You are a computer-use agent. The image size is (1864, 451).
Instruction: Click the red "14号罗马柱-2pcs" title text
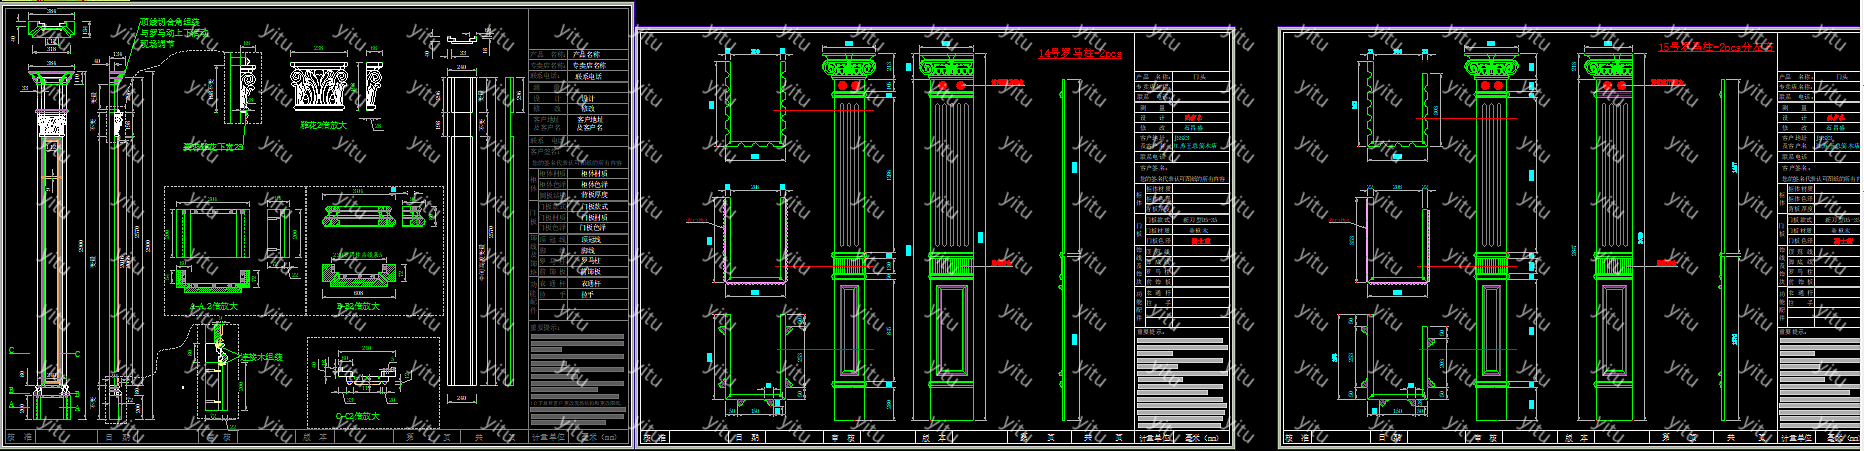[x=1079, y=53]
